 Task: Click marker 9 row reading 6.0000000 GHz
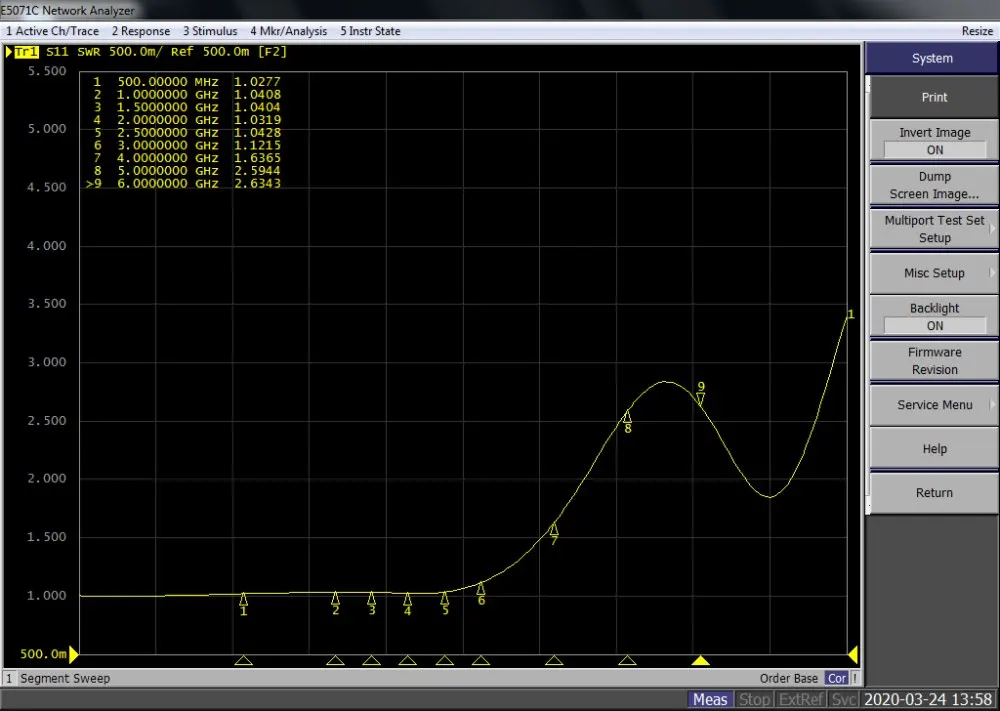184,183
